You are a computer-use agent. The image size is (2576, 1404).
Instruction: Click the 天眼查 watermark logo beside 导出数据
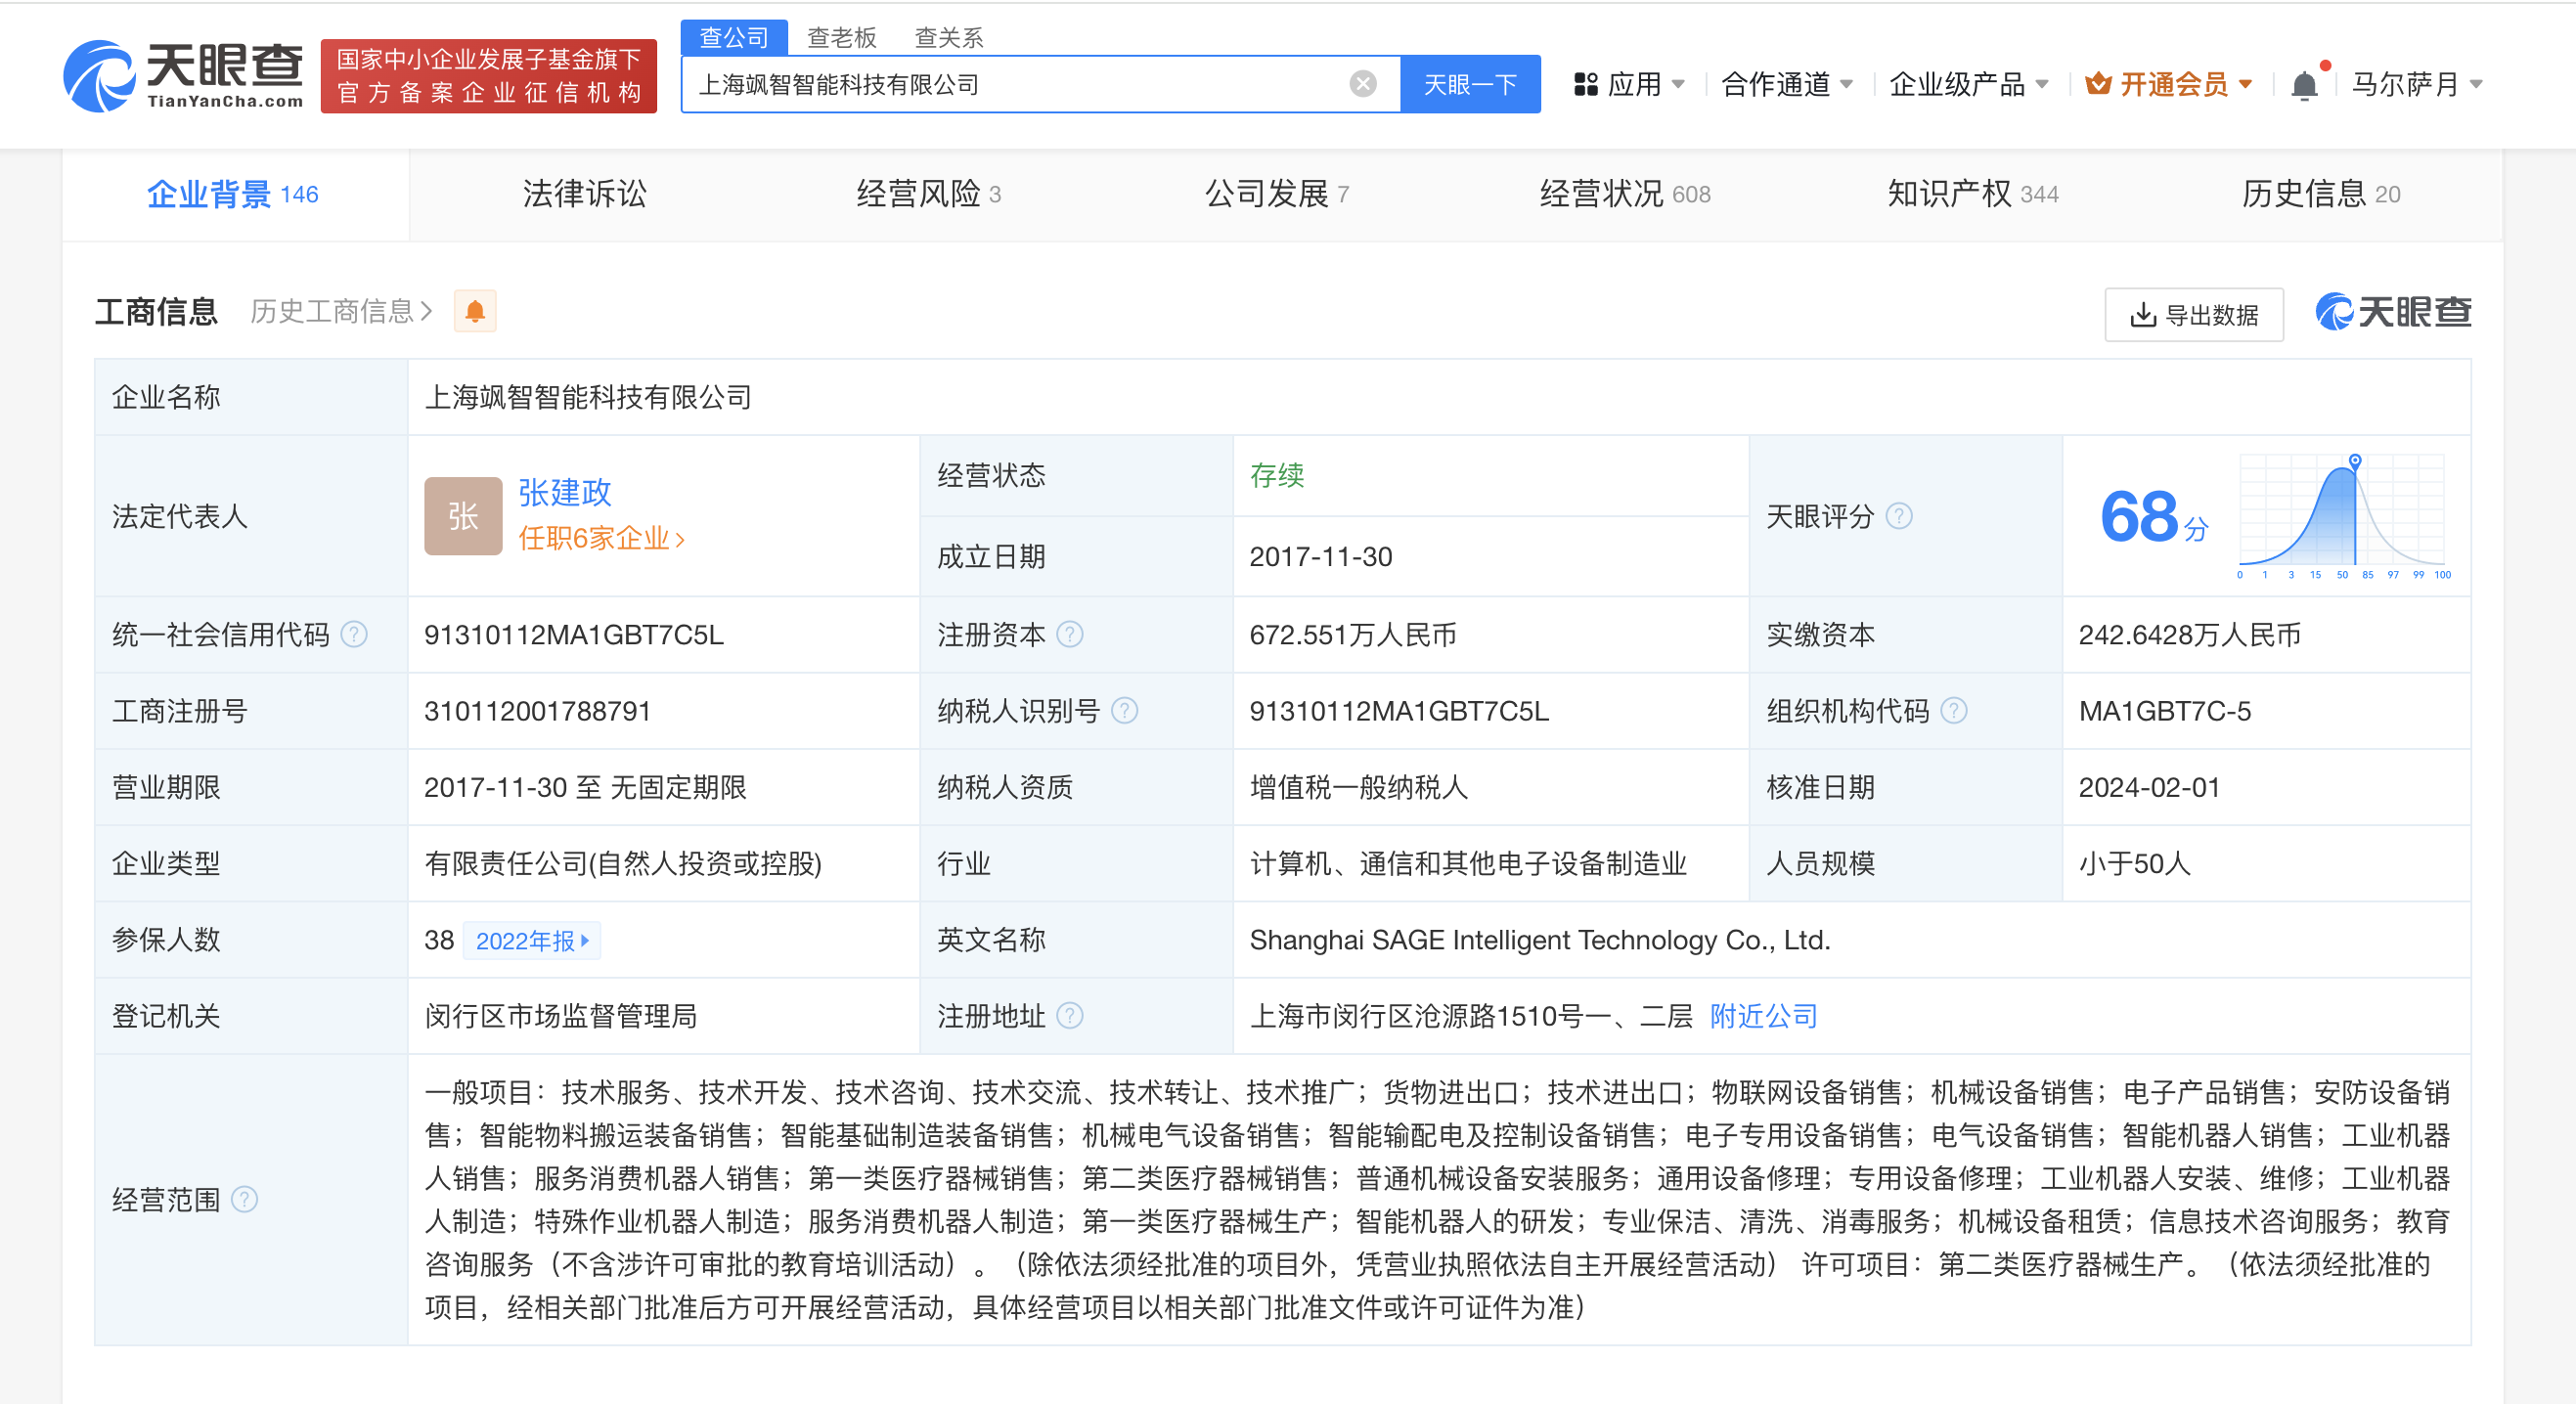coord(2393,312)
